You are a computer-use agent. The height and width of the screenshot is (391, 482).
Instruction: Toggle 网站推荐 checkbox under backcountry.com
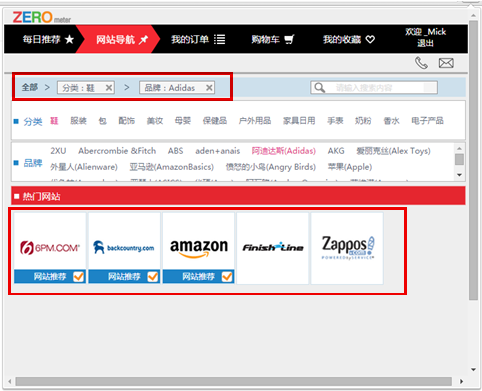pos(153,276)
